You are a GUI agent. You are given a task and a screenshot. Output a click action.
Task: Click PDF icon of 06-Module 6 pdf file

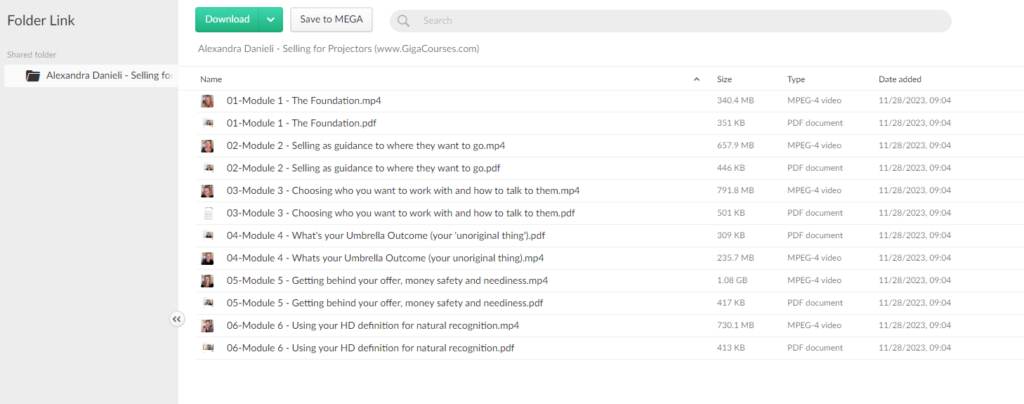pyautogui.click(x=207, y=348)
